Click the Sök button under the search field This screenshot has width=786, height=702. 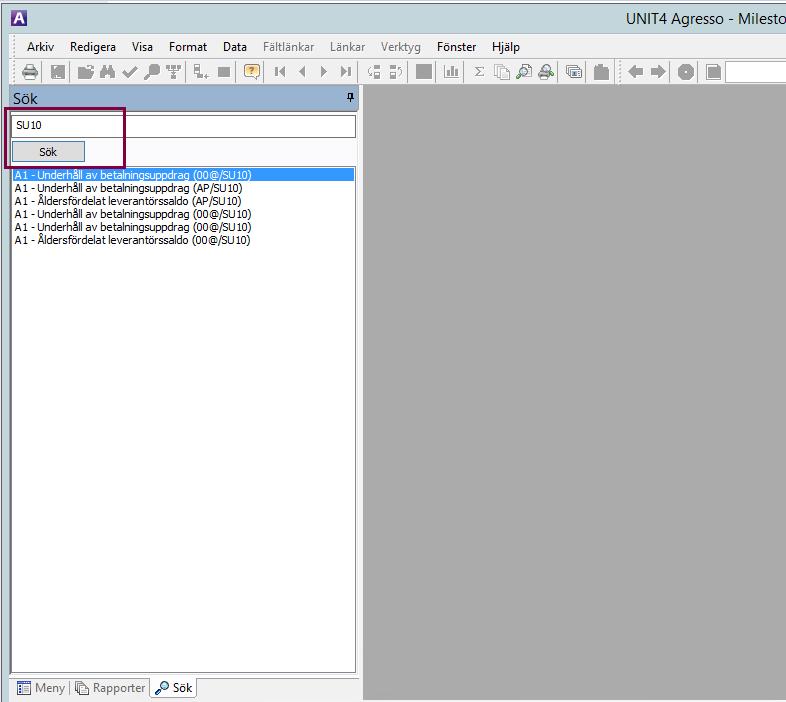click(48, 152)
